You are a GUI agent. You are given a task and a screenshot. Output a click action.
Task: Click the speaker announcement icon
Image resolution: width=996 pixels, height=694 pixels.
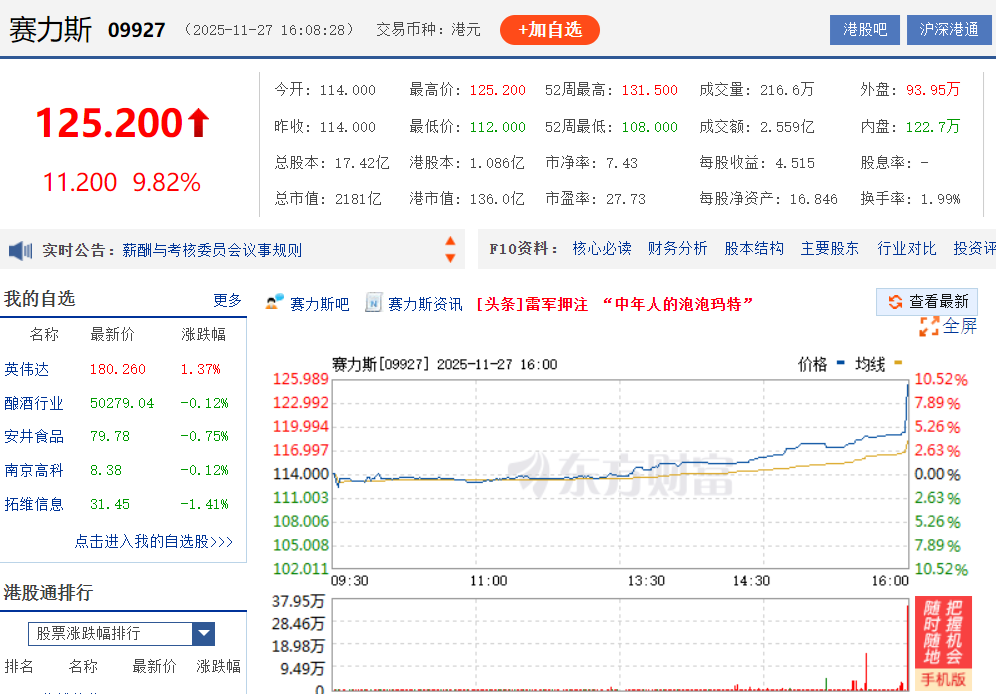pos(20,250)
